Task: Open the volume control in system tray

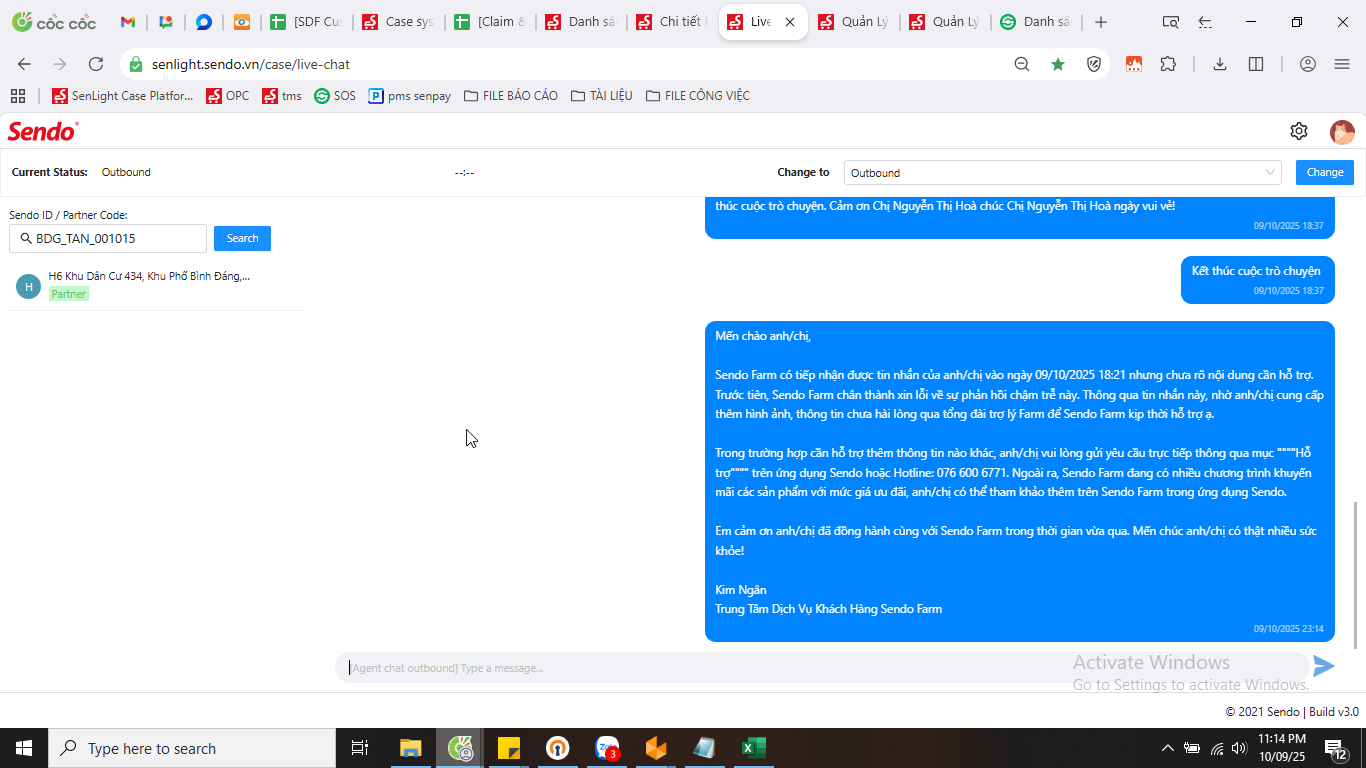Action: [x=1239, y=748]
